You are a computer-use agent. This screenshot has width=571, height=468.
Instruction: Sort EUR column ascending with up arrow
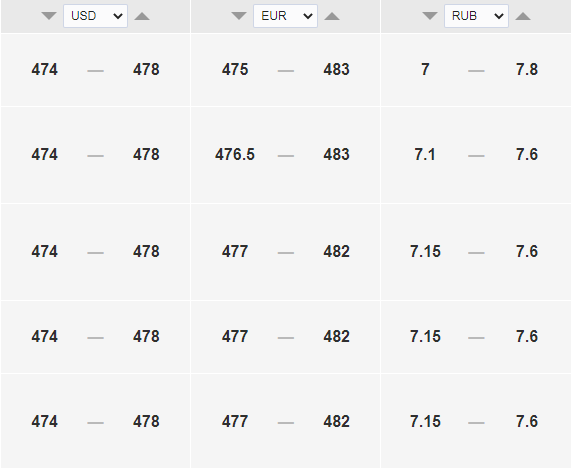pyautogui.click(x=332, y=16)
